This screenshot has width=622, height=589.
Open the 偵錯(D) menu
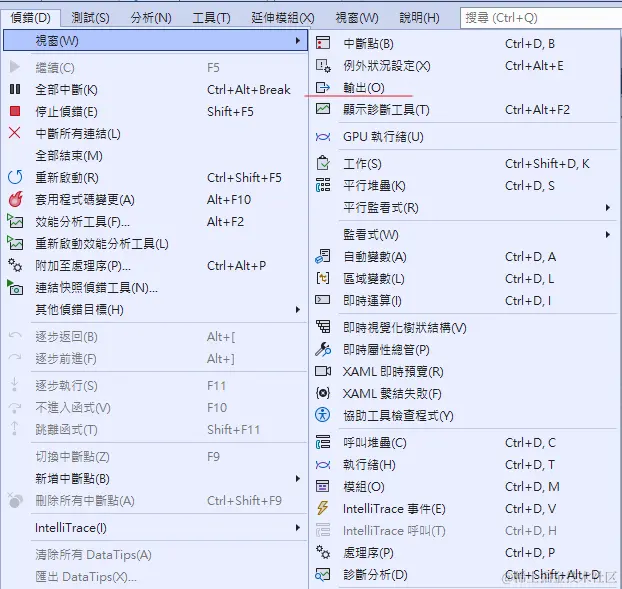[31, 18]
